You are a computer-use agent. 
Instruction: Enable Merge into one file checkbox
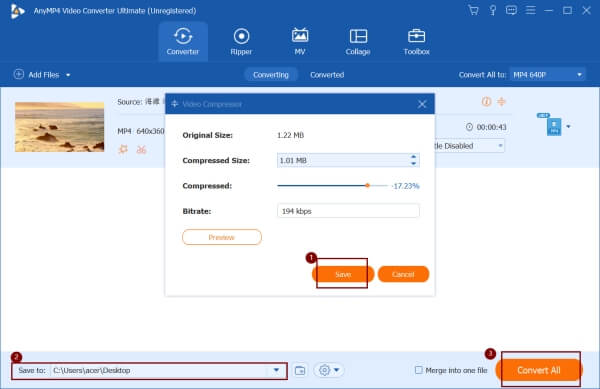(419, 370)
